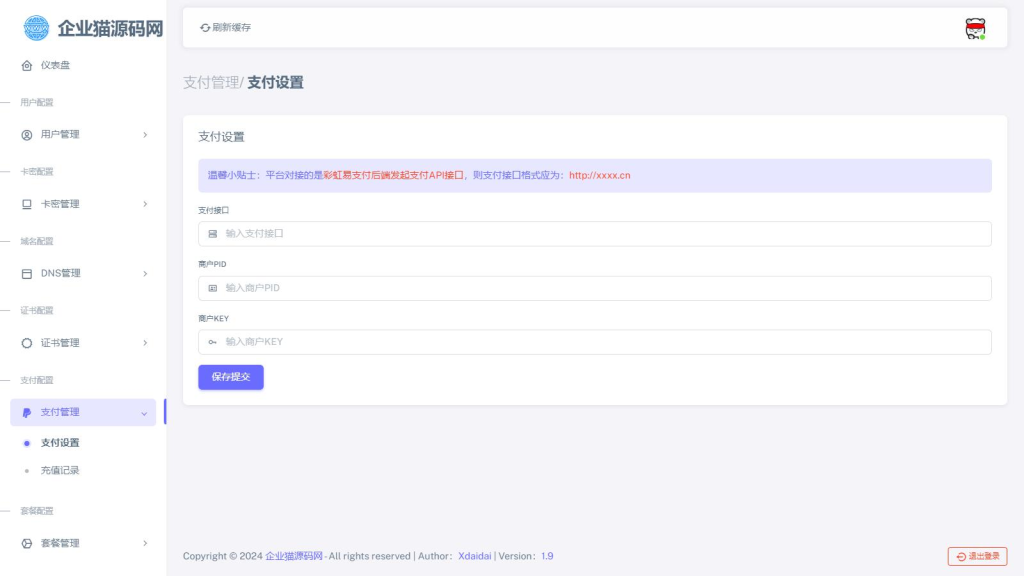Viewport: 1024px width, 576px height.
Task: Click the card icon inside 支付接口 field
Action: (x=211, y=233)
